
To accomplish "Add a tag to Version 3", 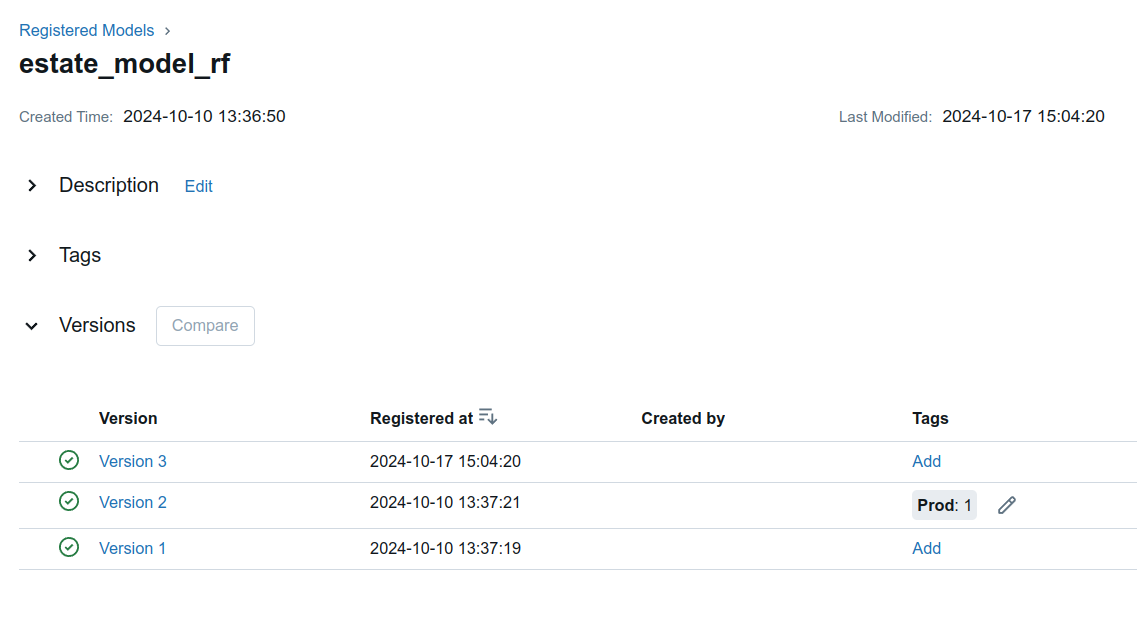I will [926, 461].
